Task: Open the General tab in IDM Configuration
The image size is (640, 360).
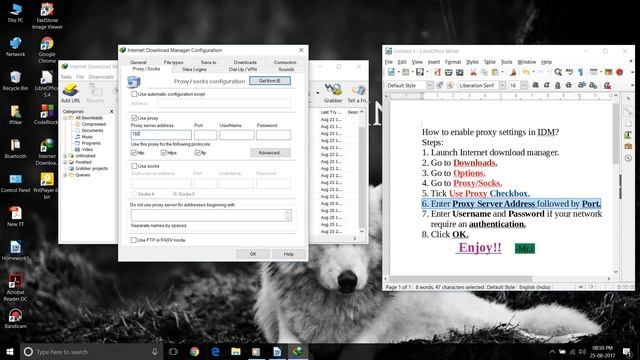Action: pyautogui.click(x=138, y=62)
